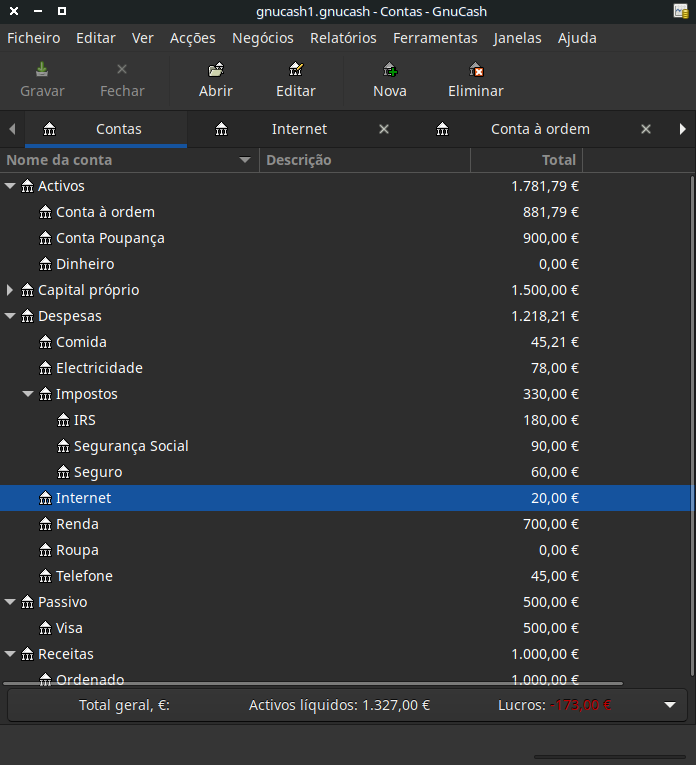The height and width of the screenshot is (765, 696).
Task: Open the Relatórios menu
Action: (343, 38)
